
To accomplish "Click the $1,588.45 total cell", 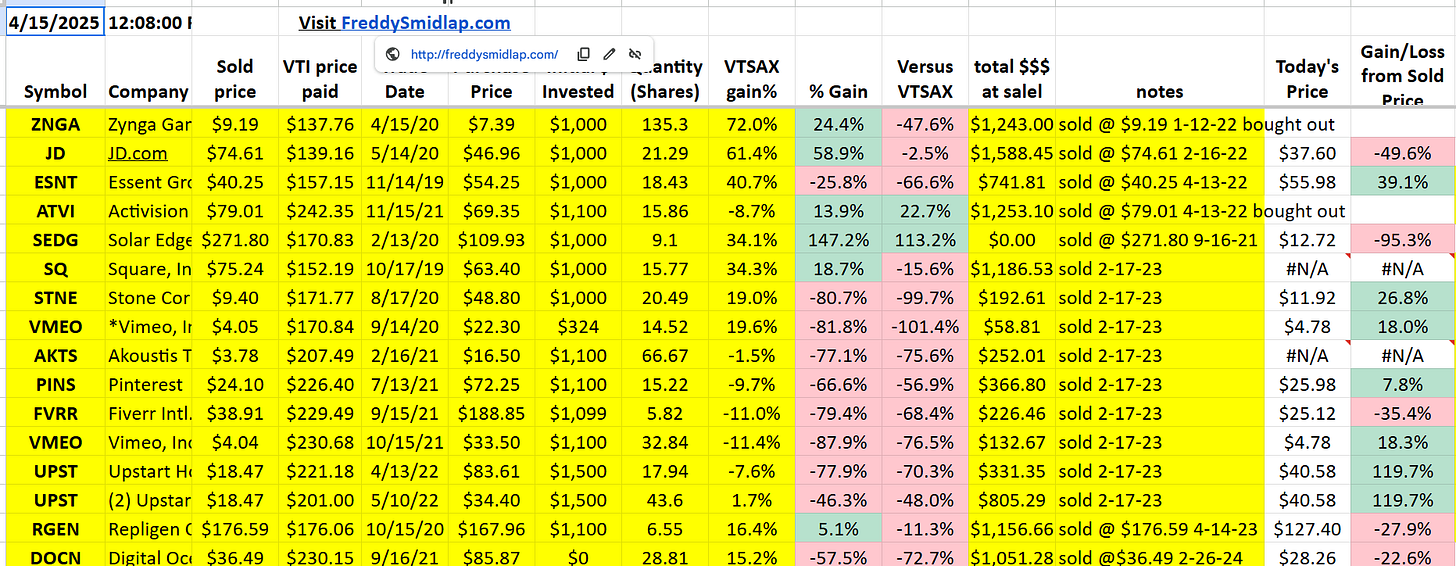I will coord(1012,154).
